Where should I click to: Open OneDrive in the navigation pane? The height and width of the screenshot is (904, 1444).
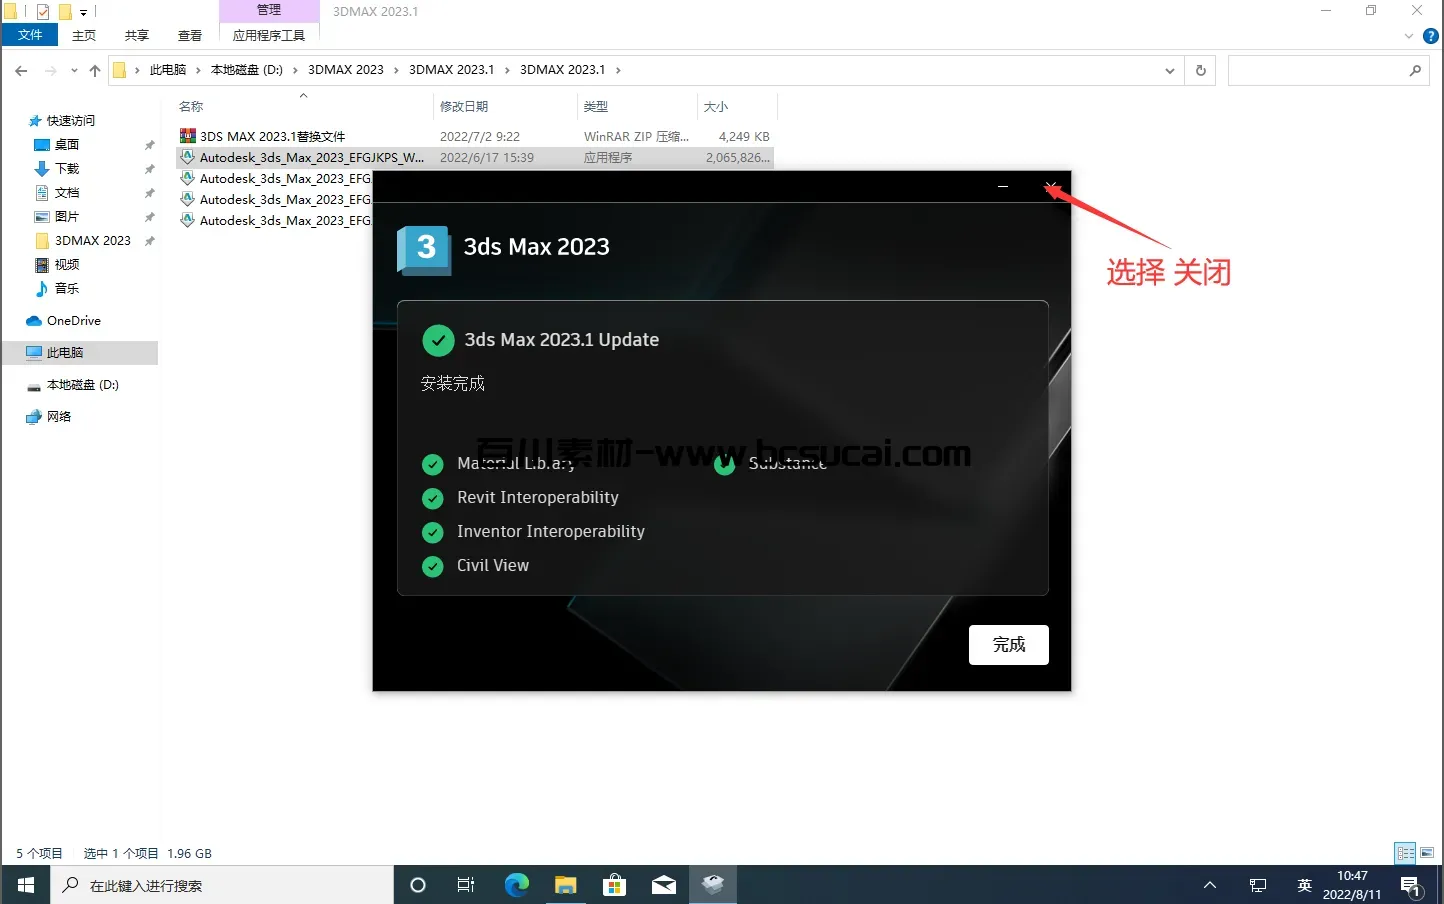[x=74, y=320]
